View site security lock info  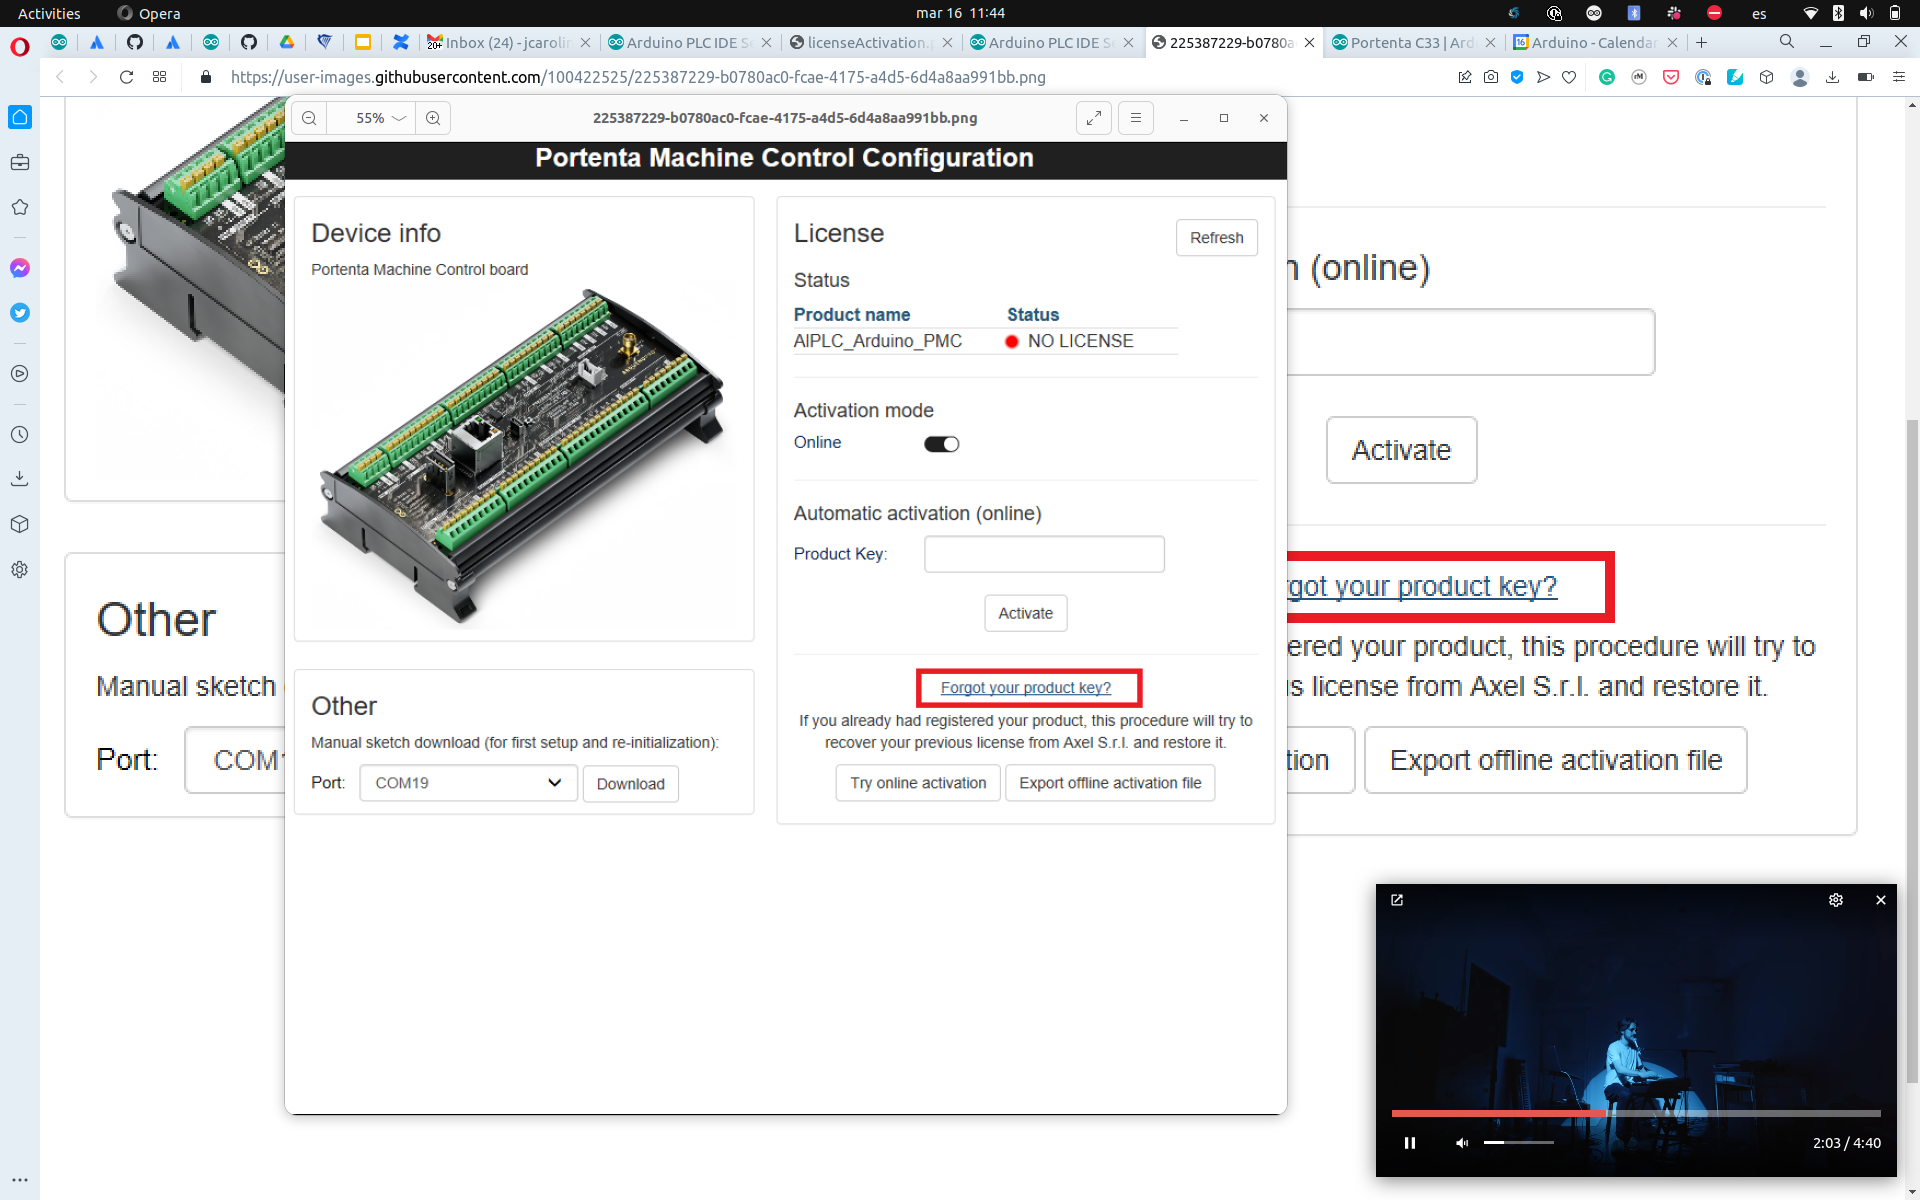tap(206, 77)
